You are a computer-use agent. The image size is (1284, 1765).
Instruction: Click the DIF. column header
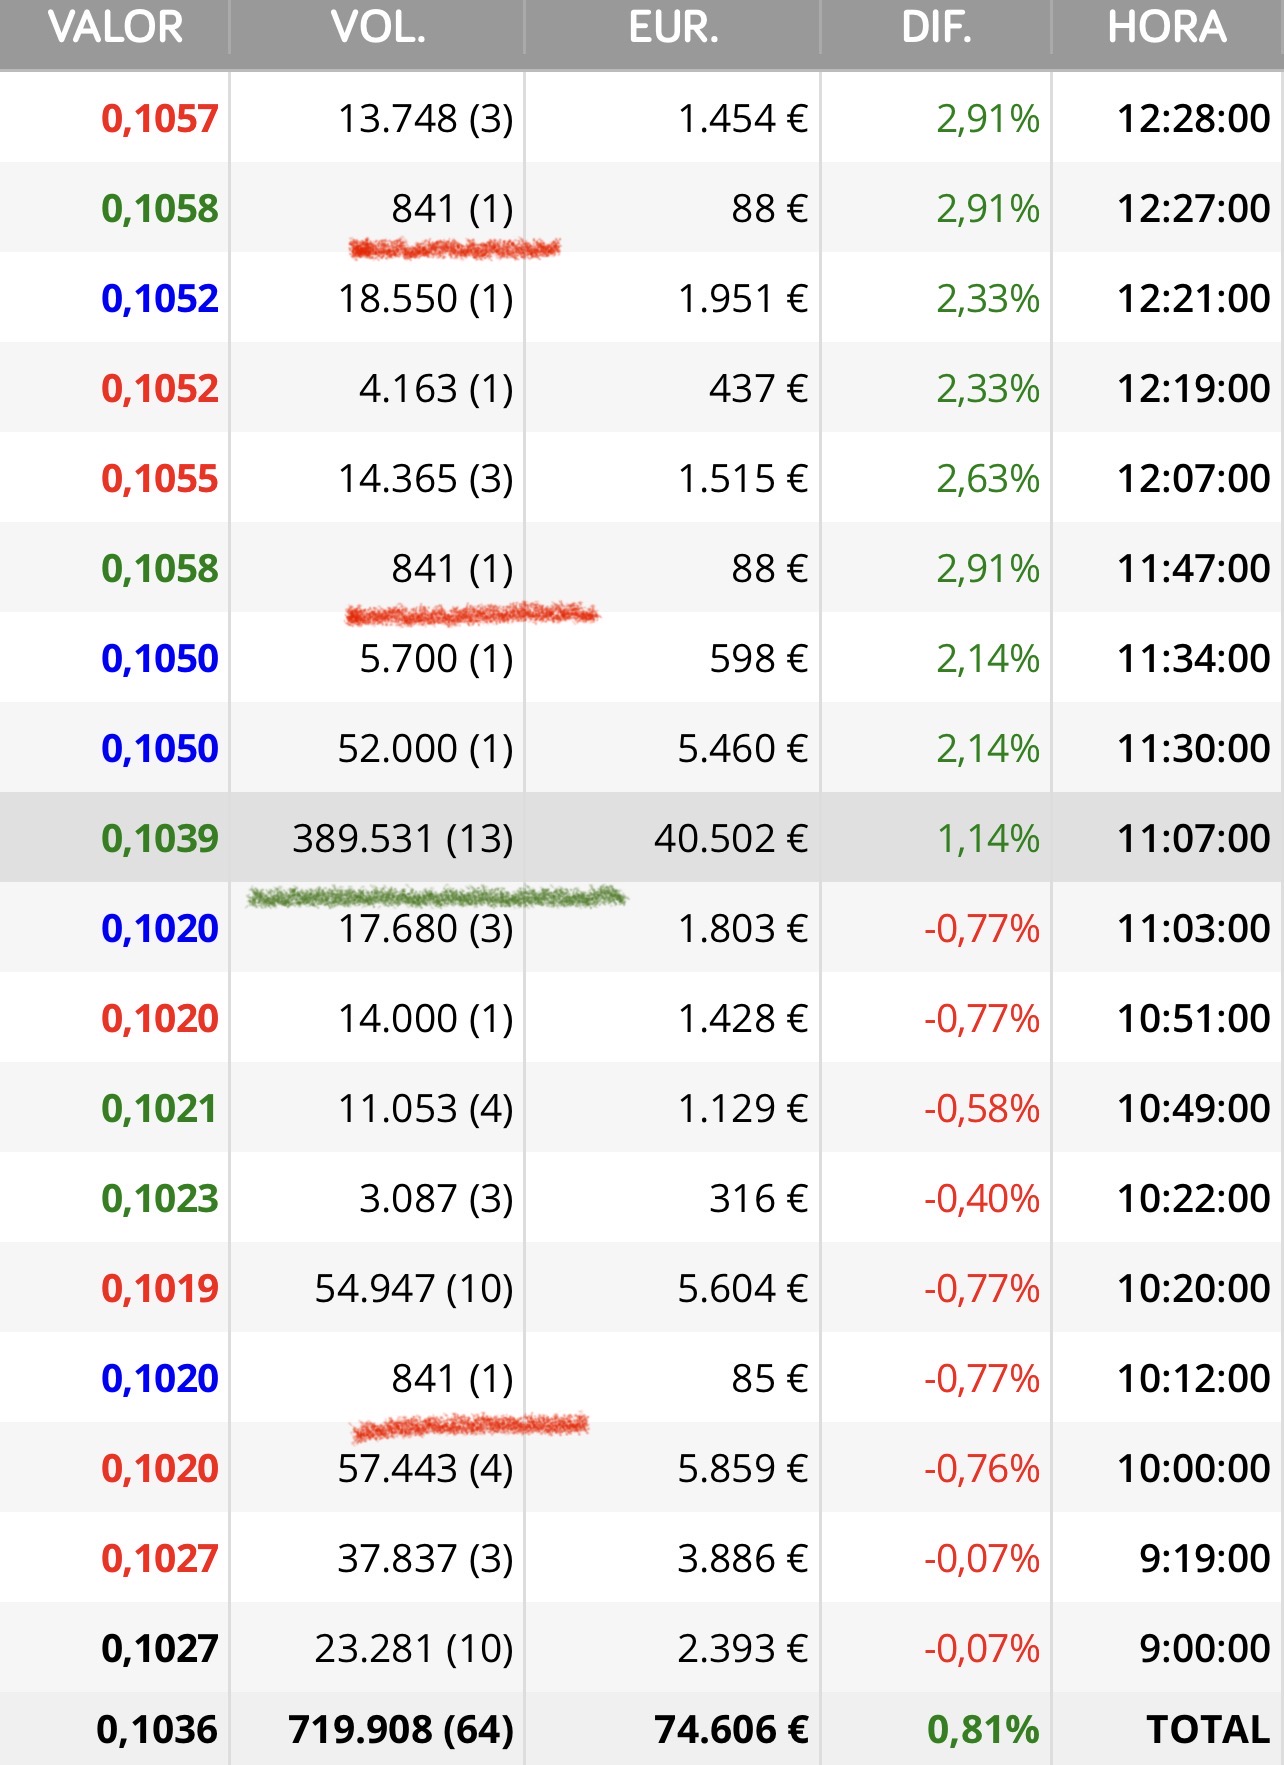[x=936, y=28]
